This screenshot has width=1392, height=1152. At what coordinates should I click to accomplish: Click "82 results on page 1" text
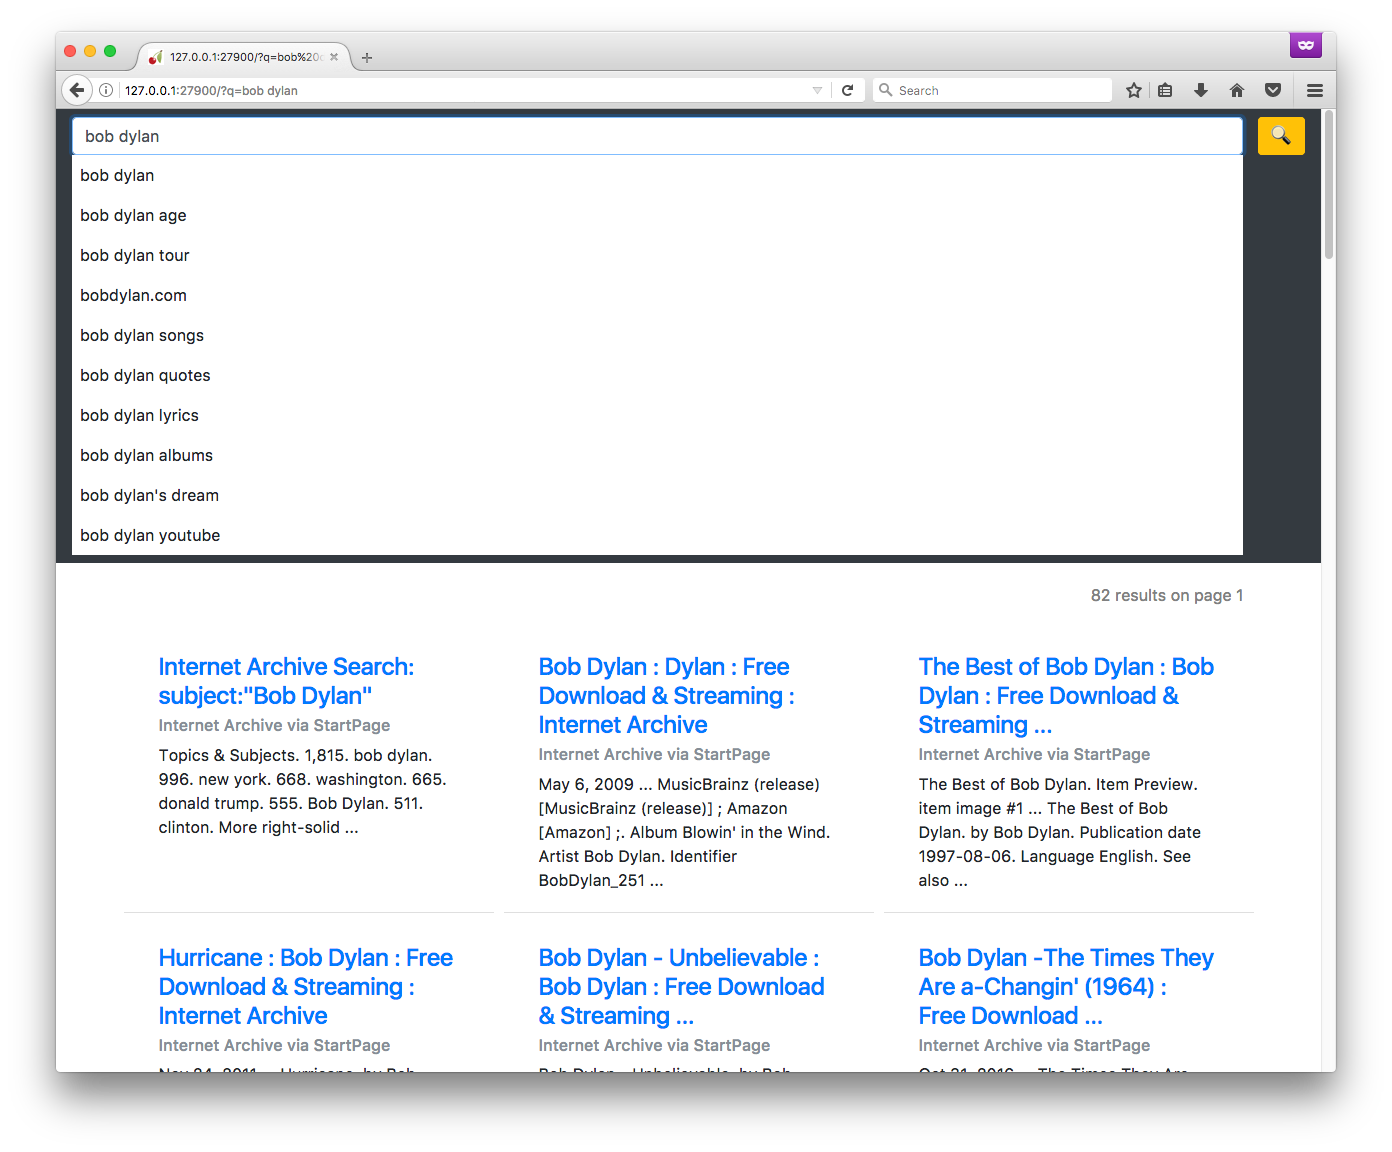(x=1167, y=596)
